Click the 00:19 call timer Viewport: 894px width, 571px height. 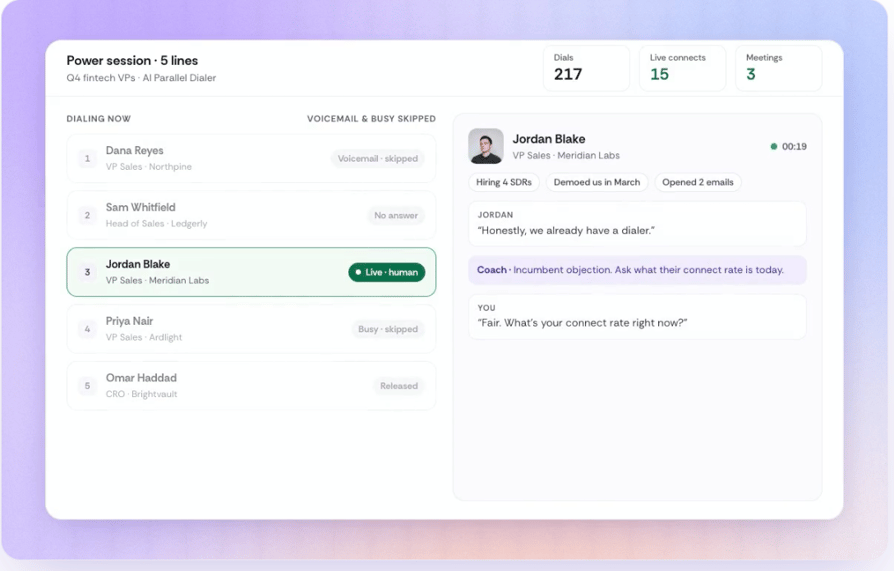pyautogui.click(x=794, y=147)
